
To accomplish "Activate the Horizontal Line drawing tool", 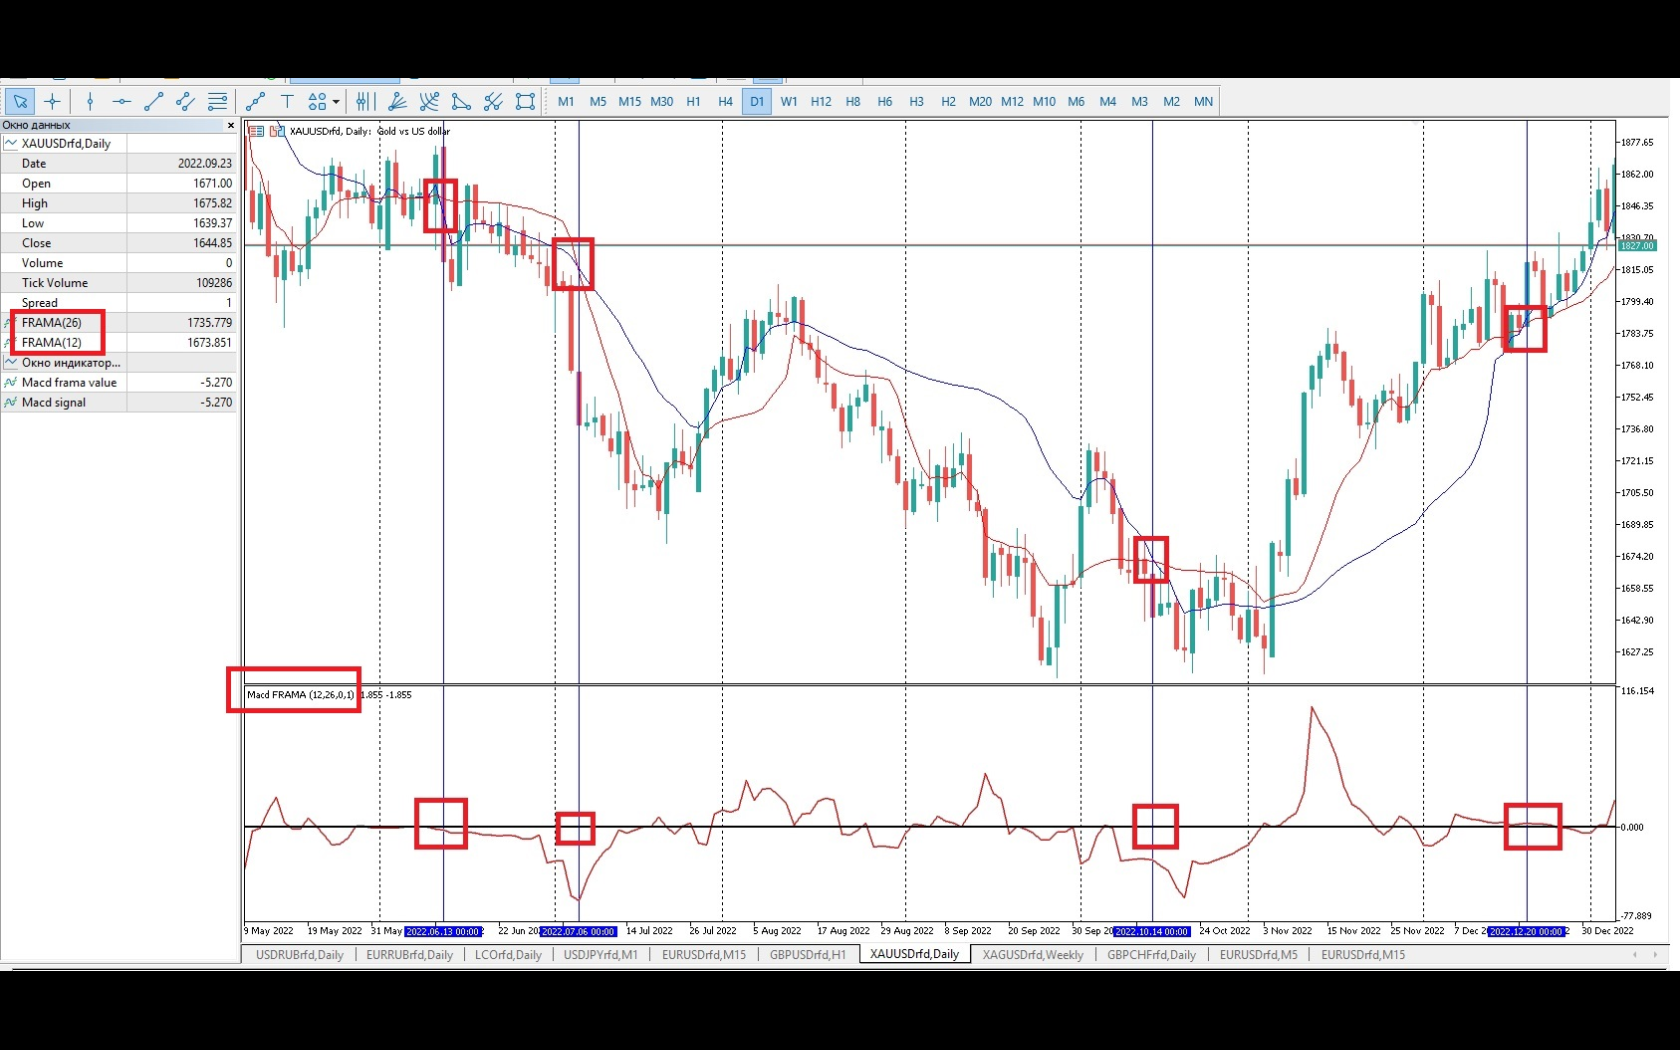I will (x=122, y=101).
